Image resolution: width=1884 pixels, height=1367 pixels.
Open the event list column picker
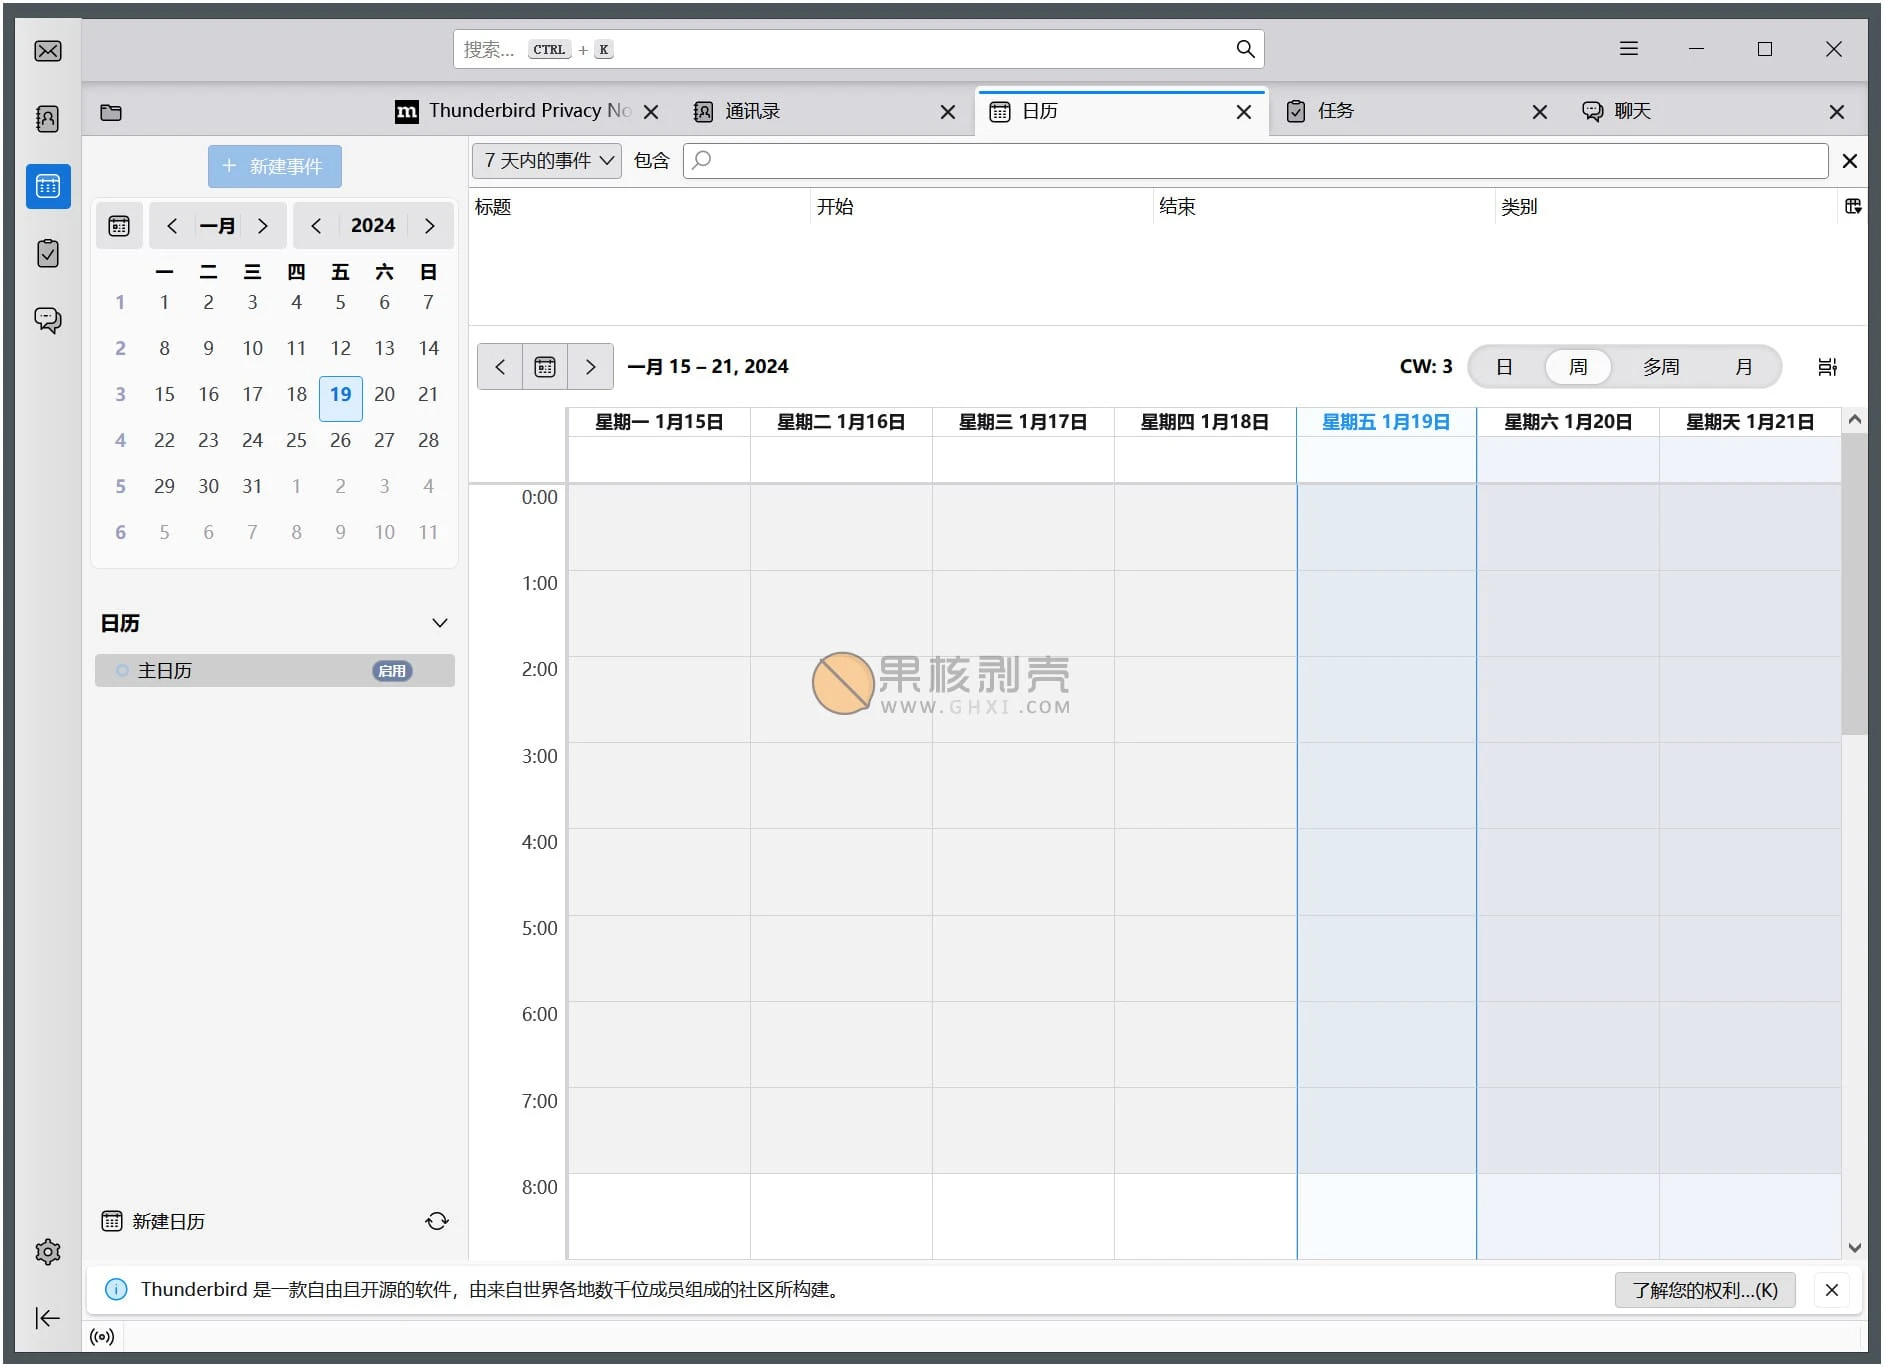click(x=1853, y=207)
